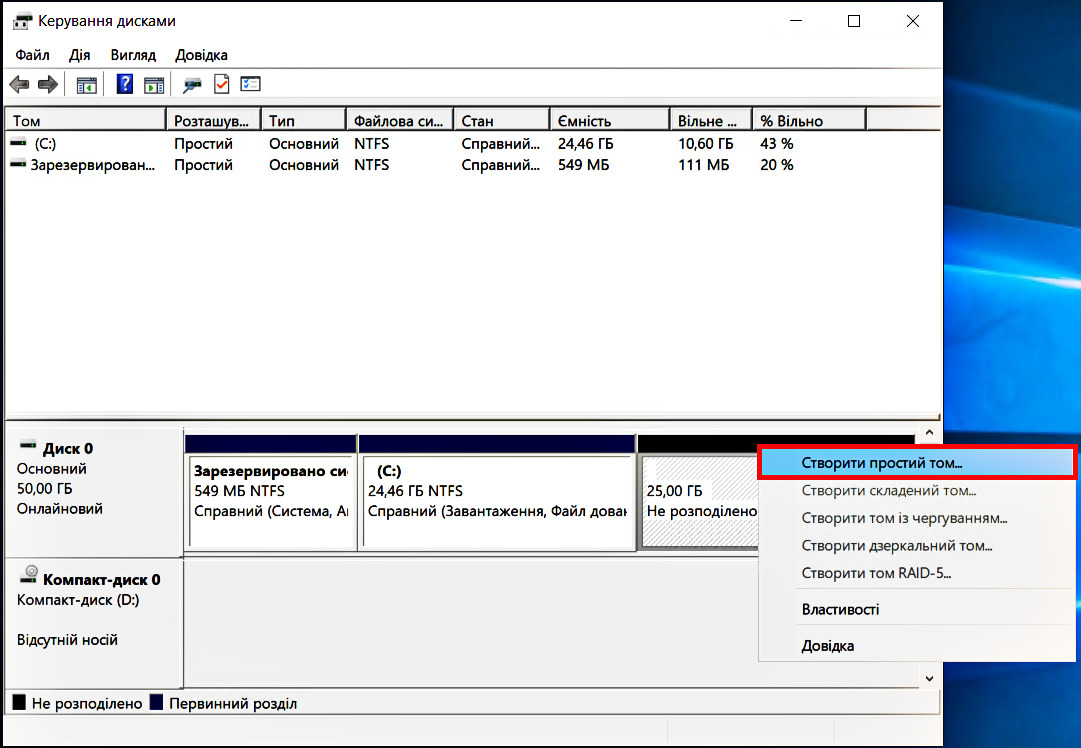Click the Forward arrow toolbar icon
This screenshot has height=748, width=1081.
point(48,85)
